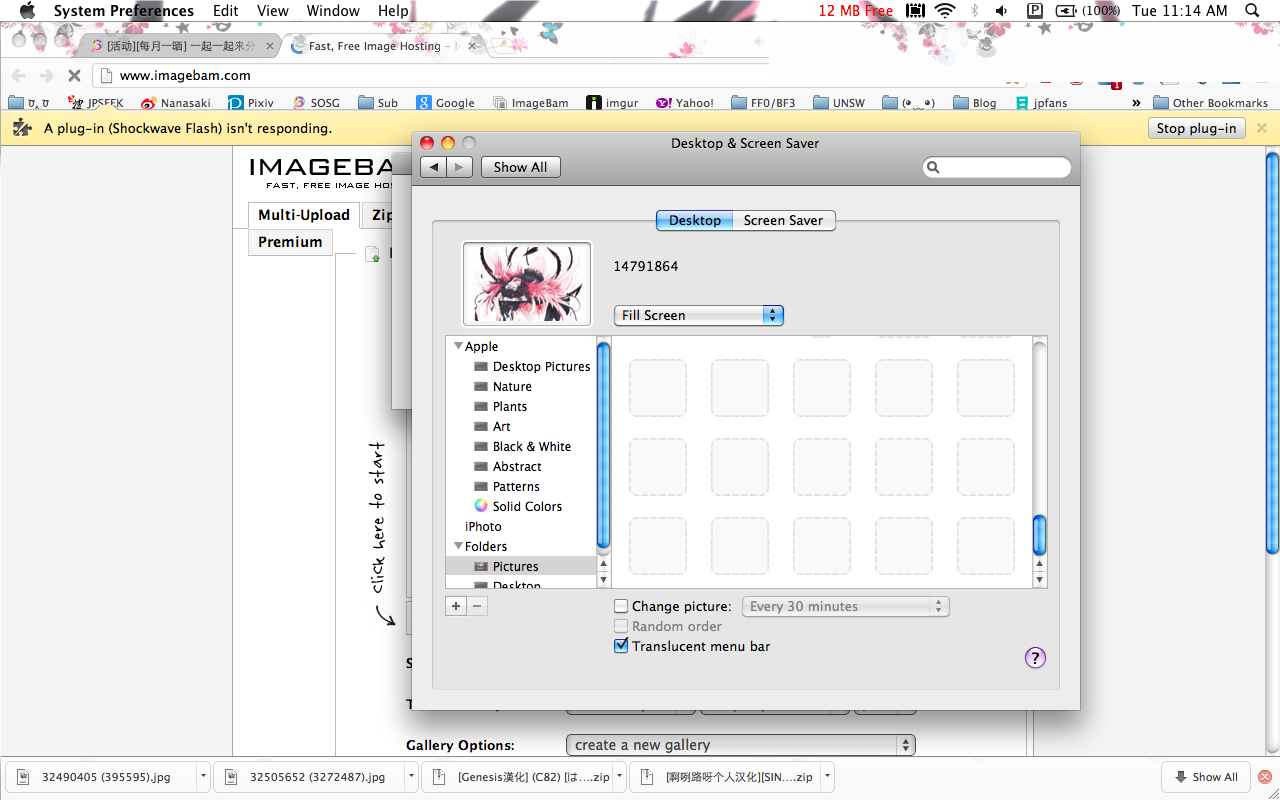Click the volume icon in menu bar
The height and width of the screenshot is (800, 1280).
[x=1001, y=11]
